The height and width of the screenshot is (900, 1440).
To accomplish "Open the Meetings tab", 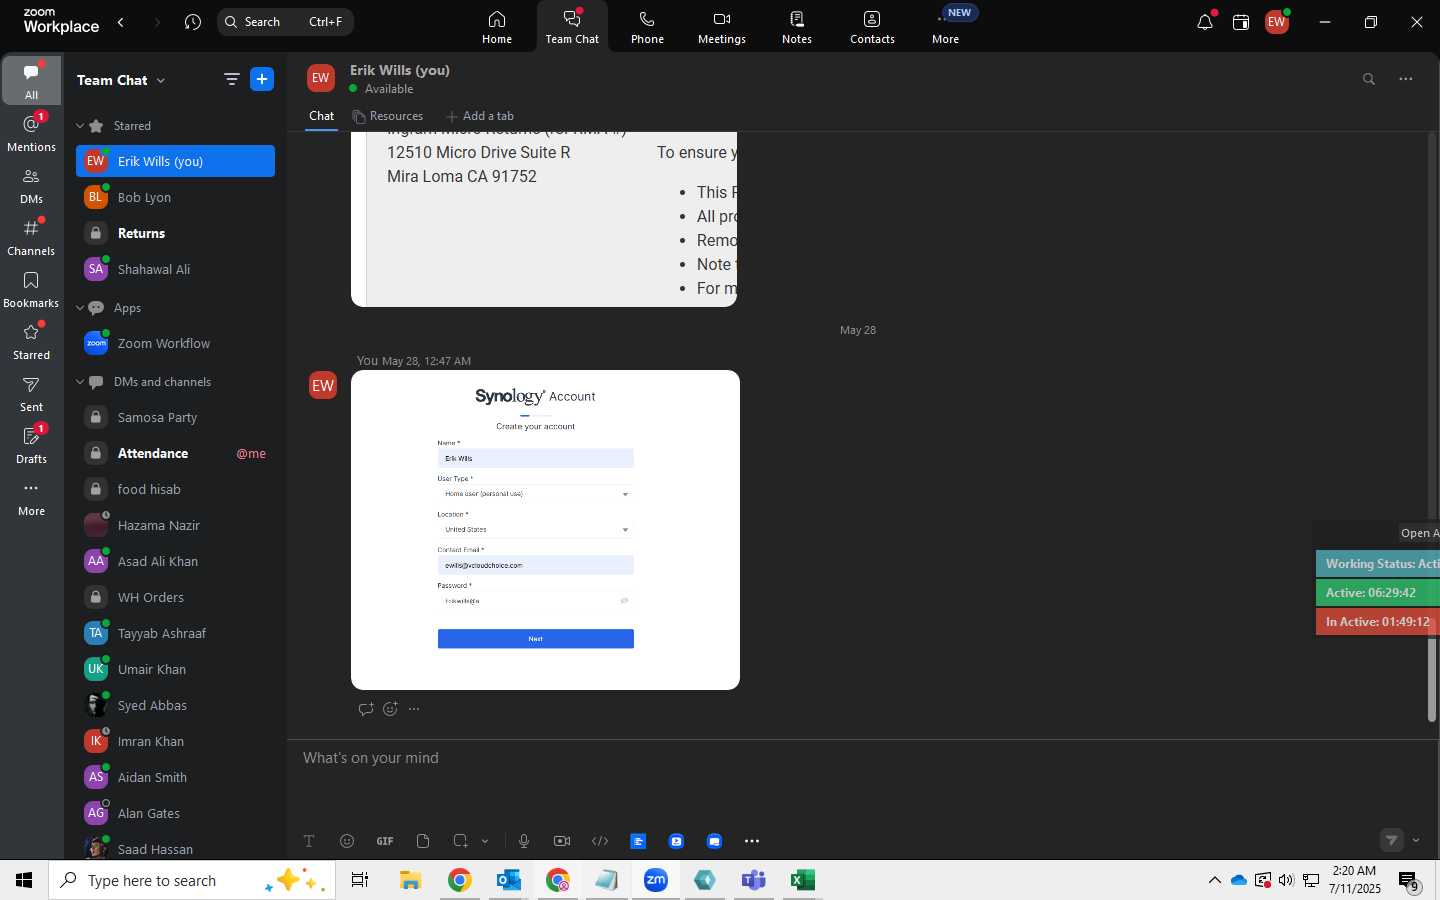I will tap(722, 27).
